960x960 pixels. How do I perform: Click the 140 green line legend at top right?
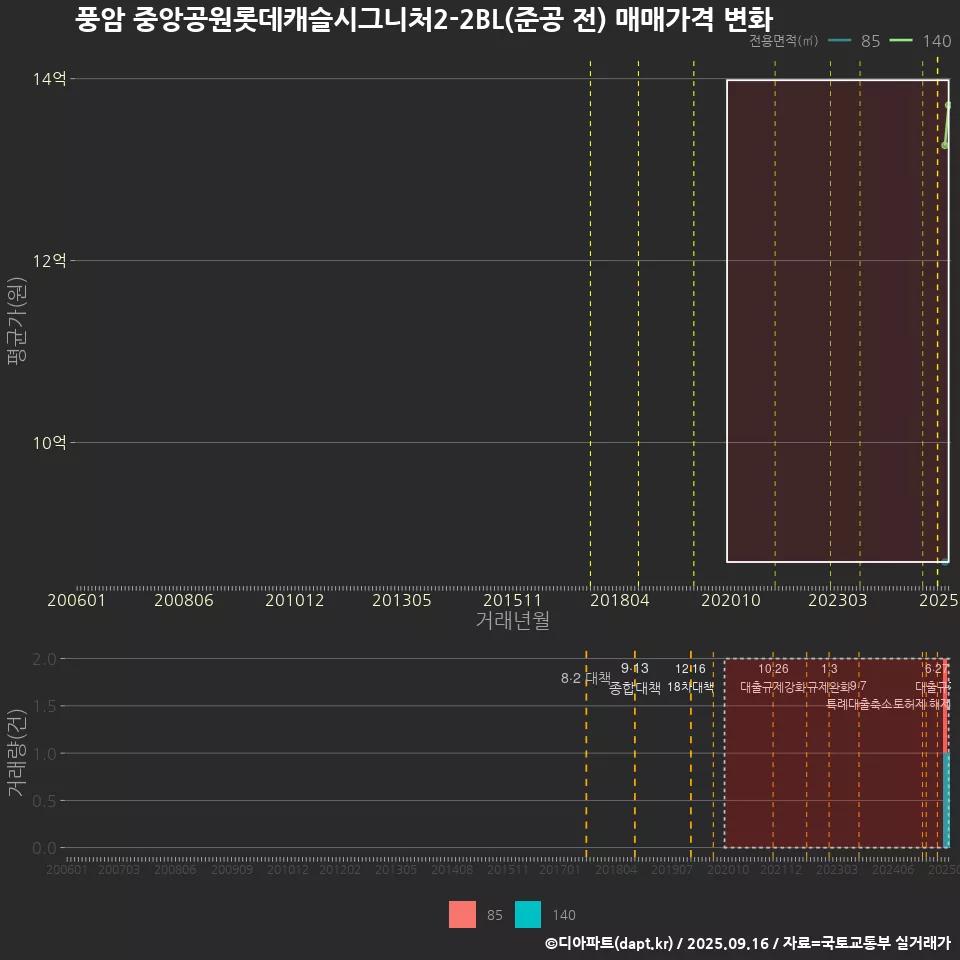tap(920, 41)
